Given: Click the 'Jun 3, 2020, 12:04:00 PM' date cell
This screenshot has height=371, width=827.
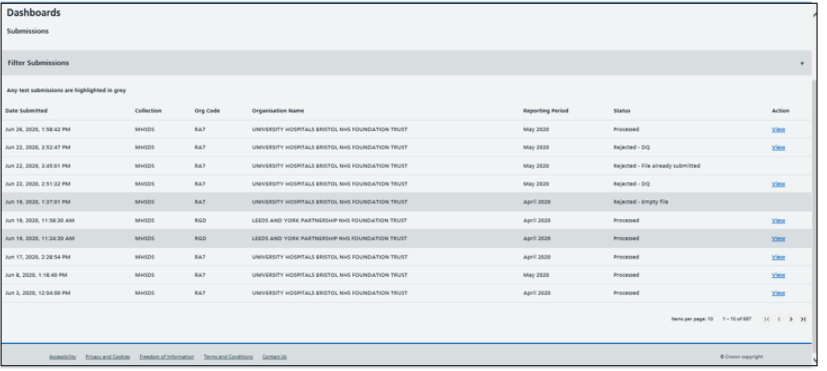Looking at the screenshot, I should coord(37,293).
